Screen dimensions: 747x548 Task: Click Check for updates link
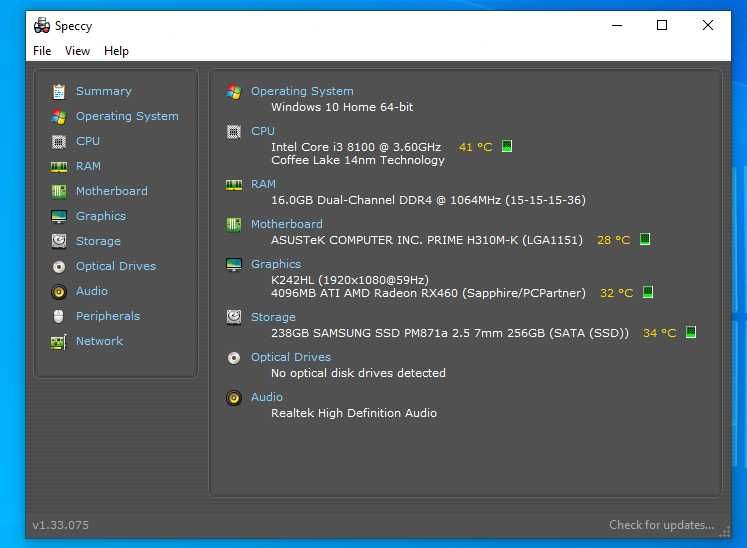[661, 525]
